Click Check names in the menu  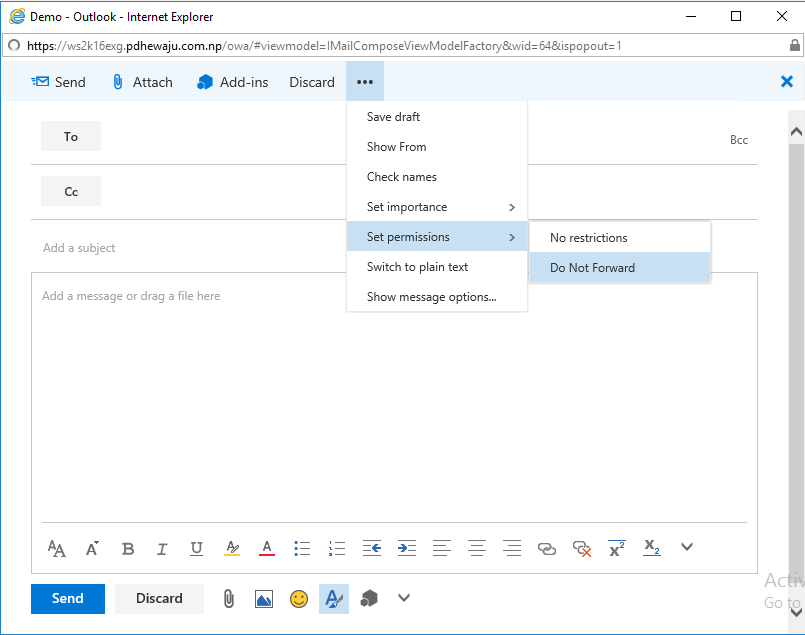[437, 177]
